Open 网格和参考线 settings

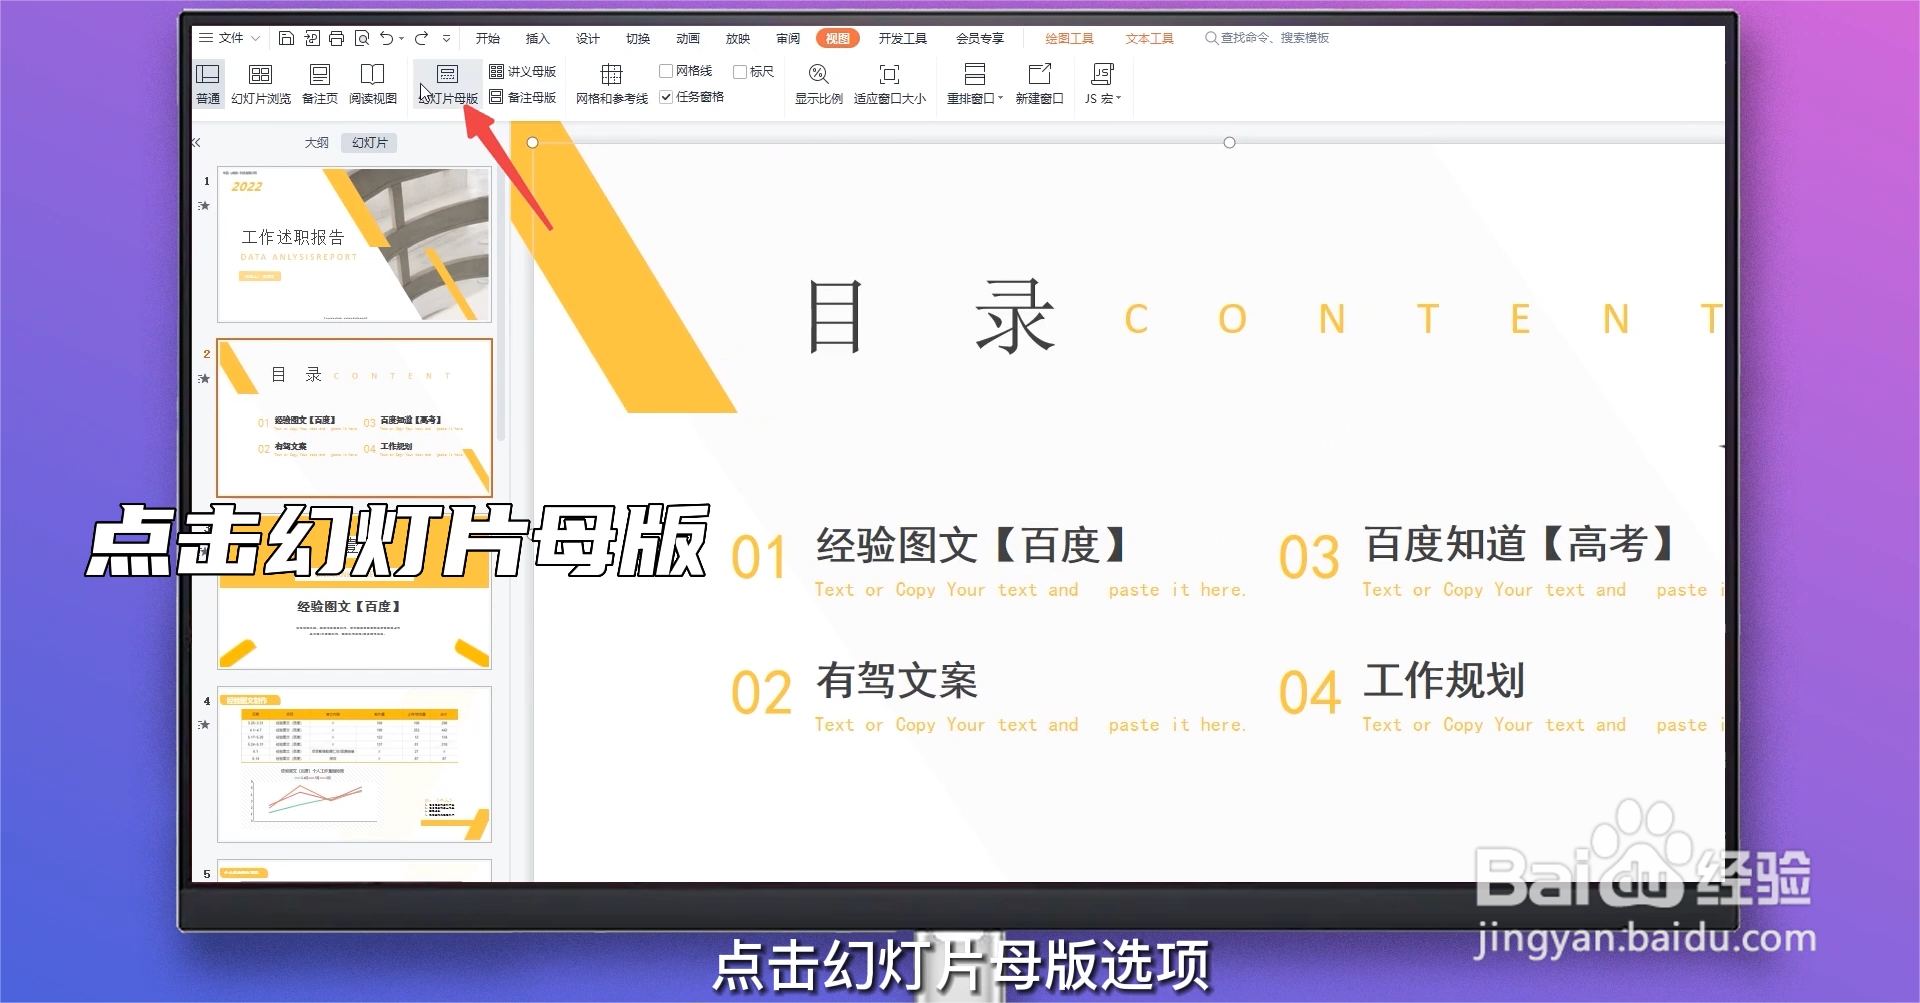point(612,84)
